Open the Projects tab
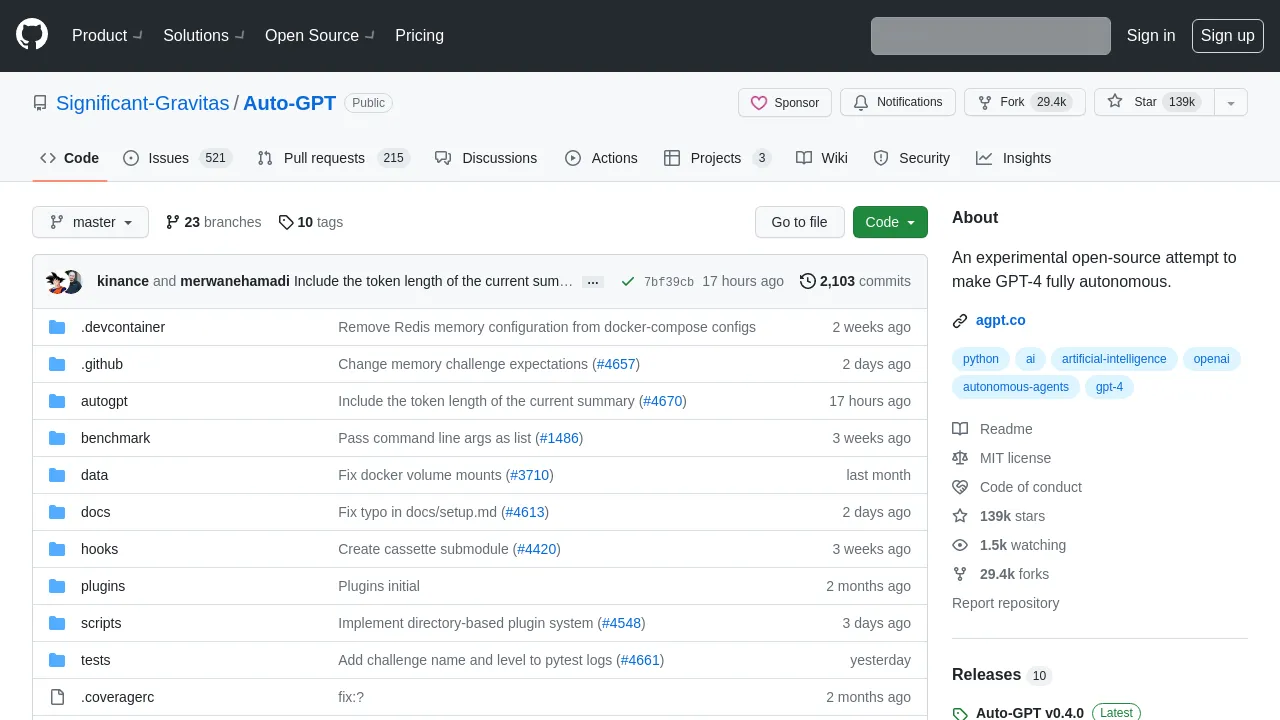 coord(717,158)
